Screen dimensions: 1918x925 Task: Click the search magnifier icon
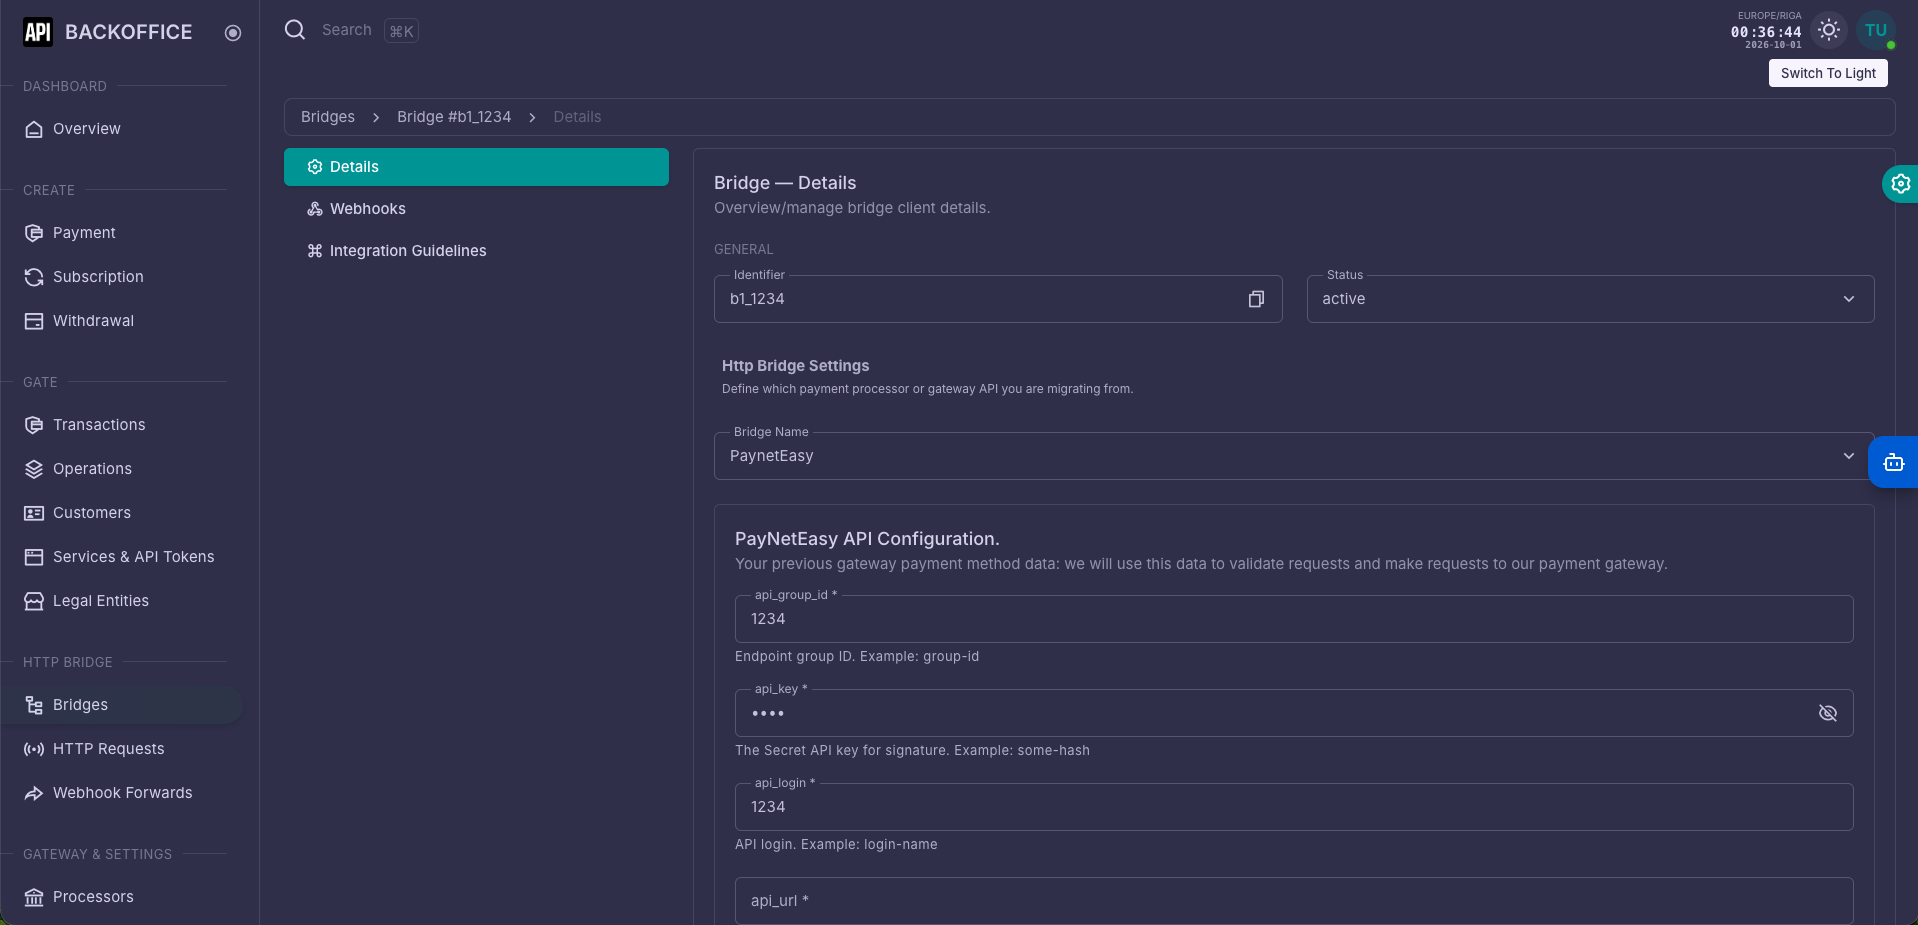295,30
